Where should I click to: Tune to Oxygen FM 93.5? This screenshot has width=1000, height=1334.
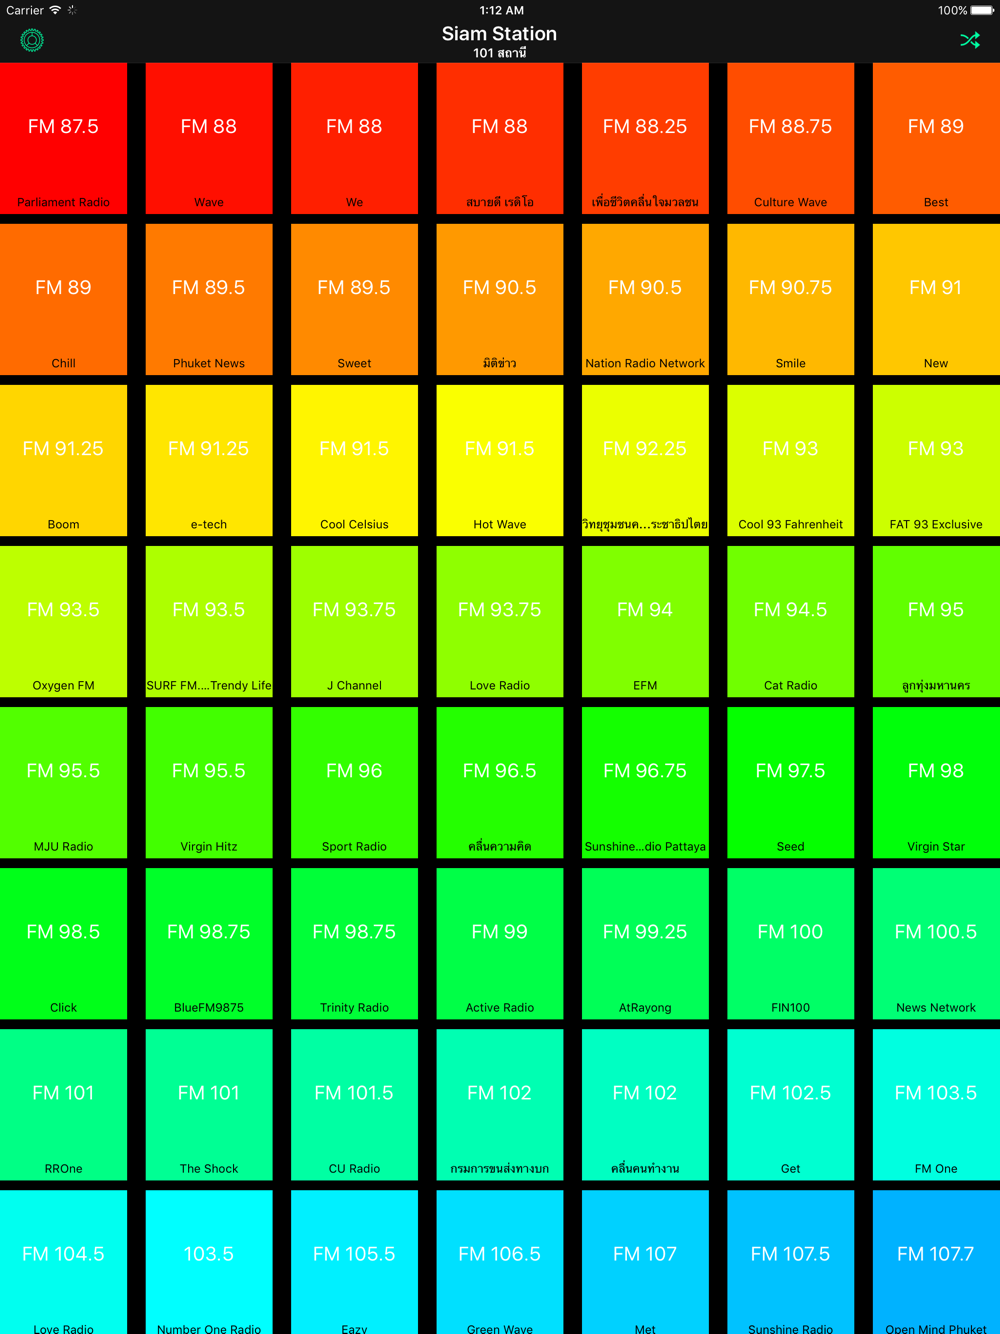(x=63, y=621)
